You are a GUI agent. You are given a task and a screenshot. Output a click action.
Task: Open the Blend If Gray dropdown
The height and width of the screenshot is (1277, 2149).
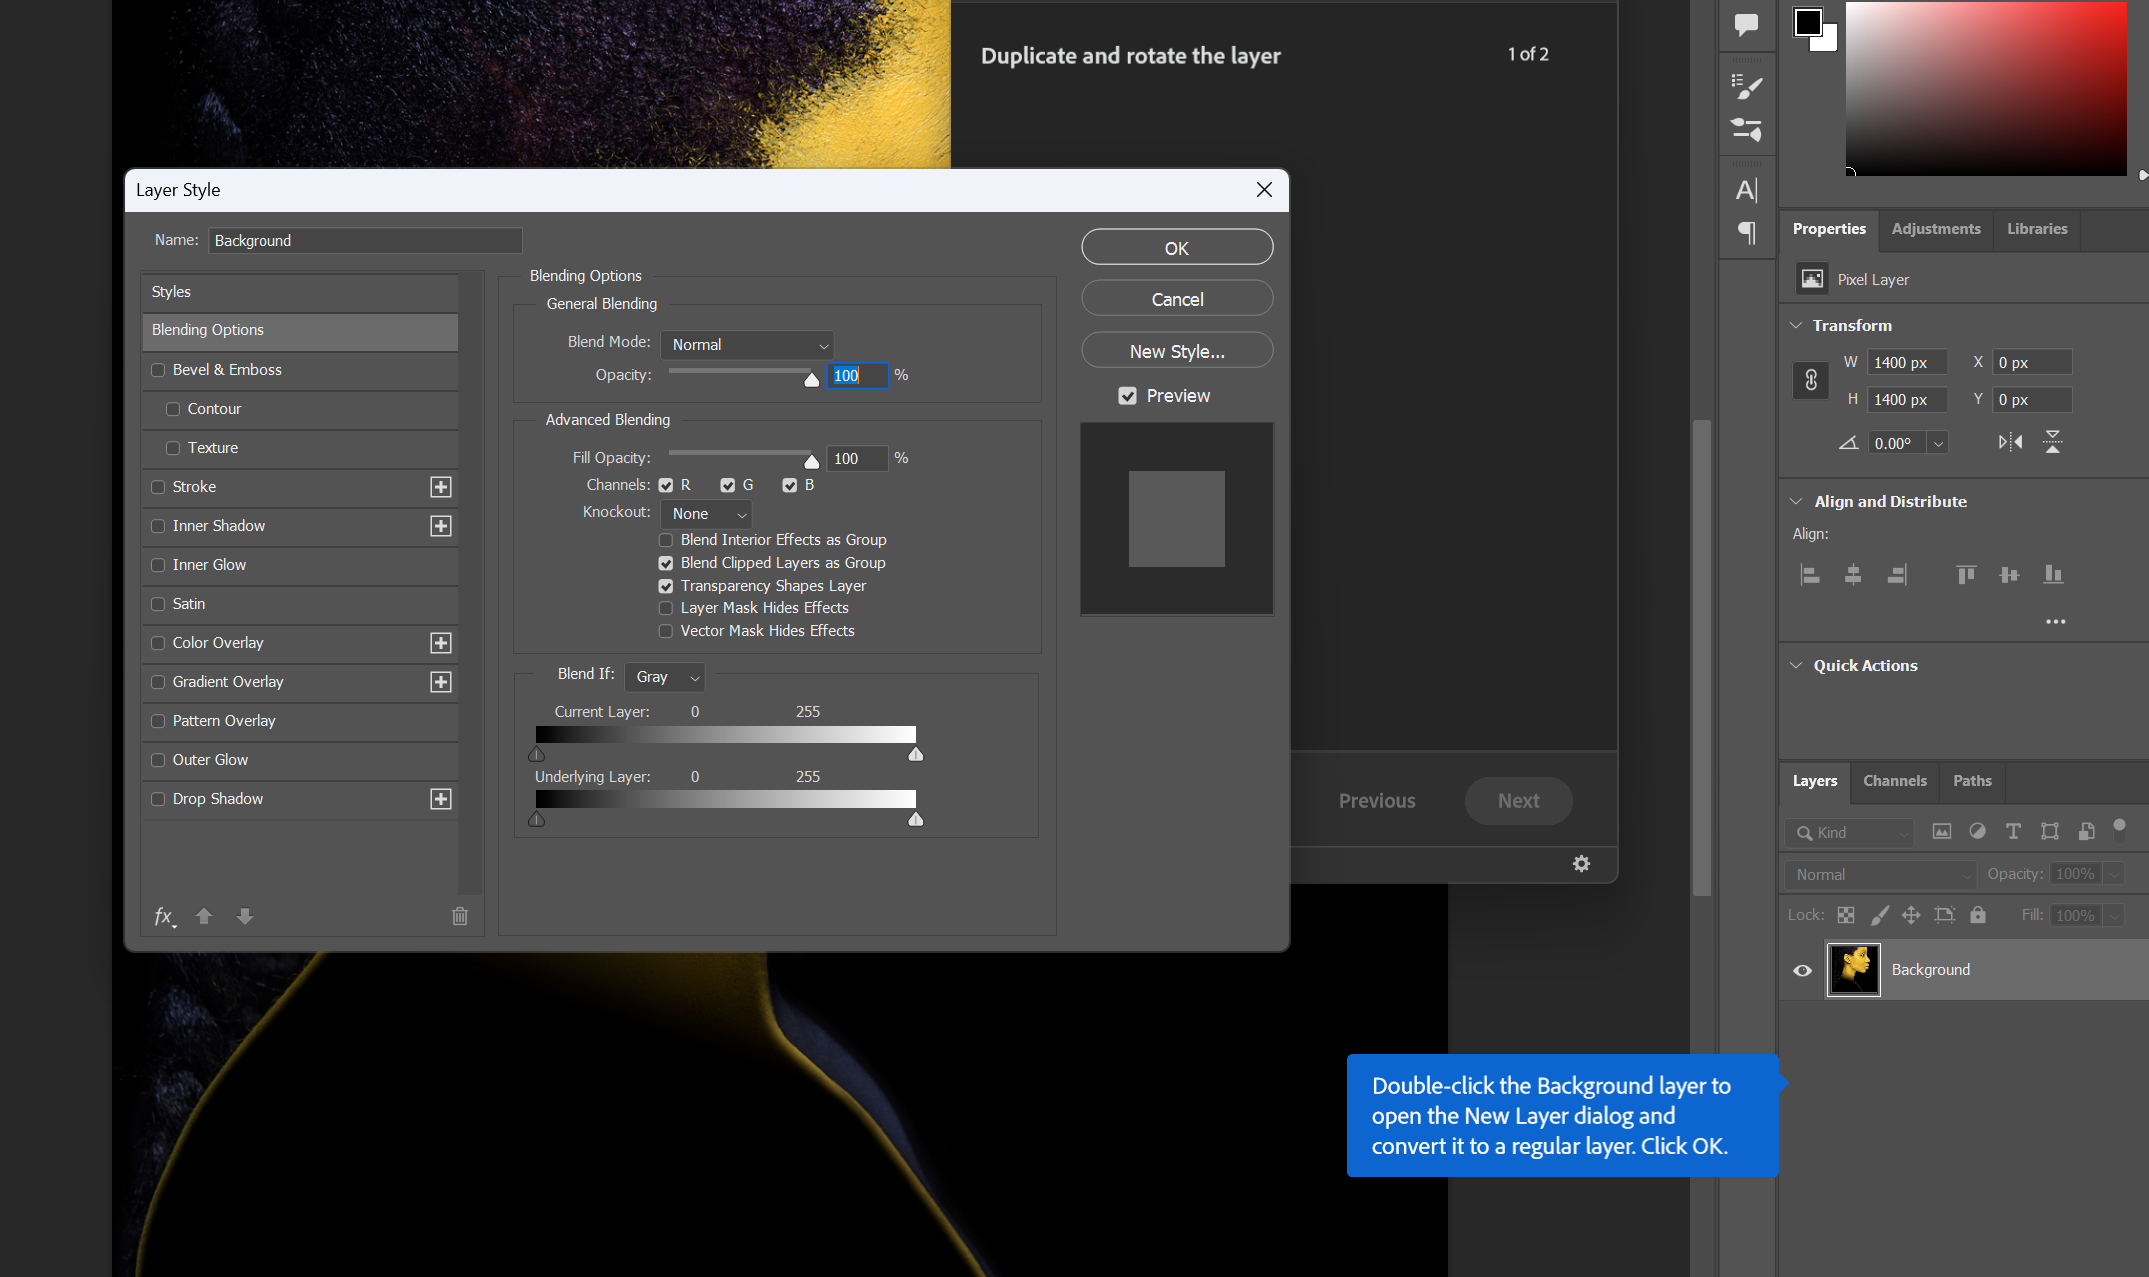point(664,676)
